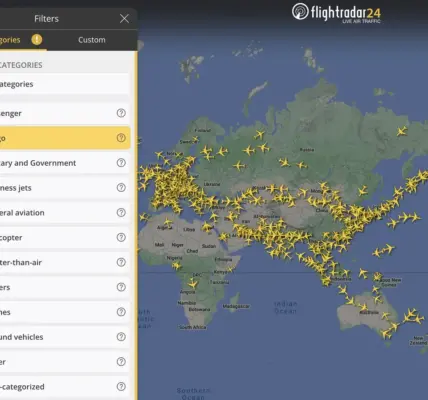
Task: Click the Libya map label
Action: [x=189, y=229]
